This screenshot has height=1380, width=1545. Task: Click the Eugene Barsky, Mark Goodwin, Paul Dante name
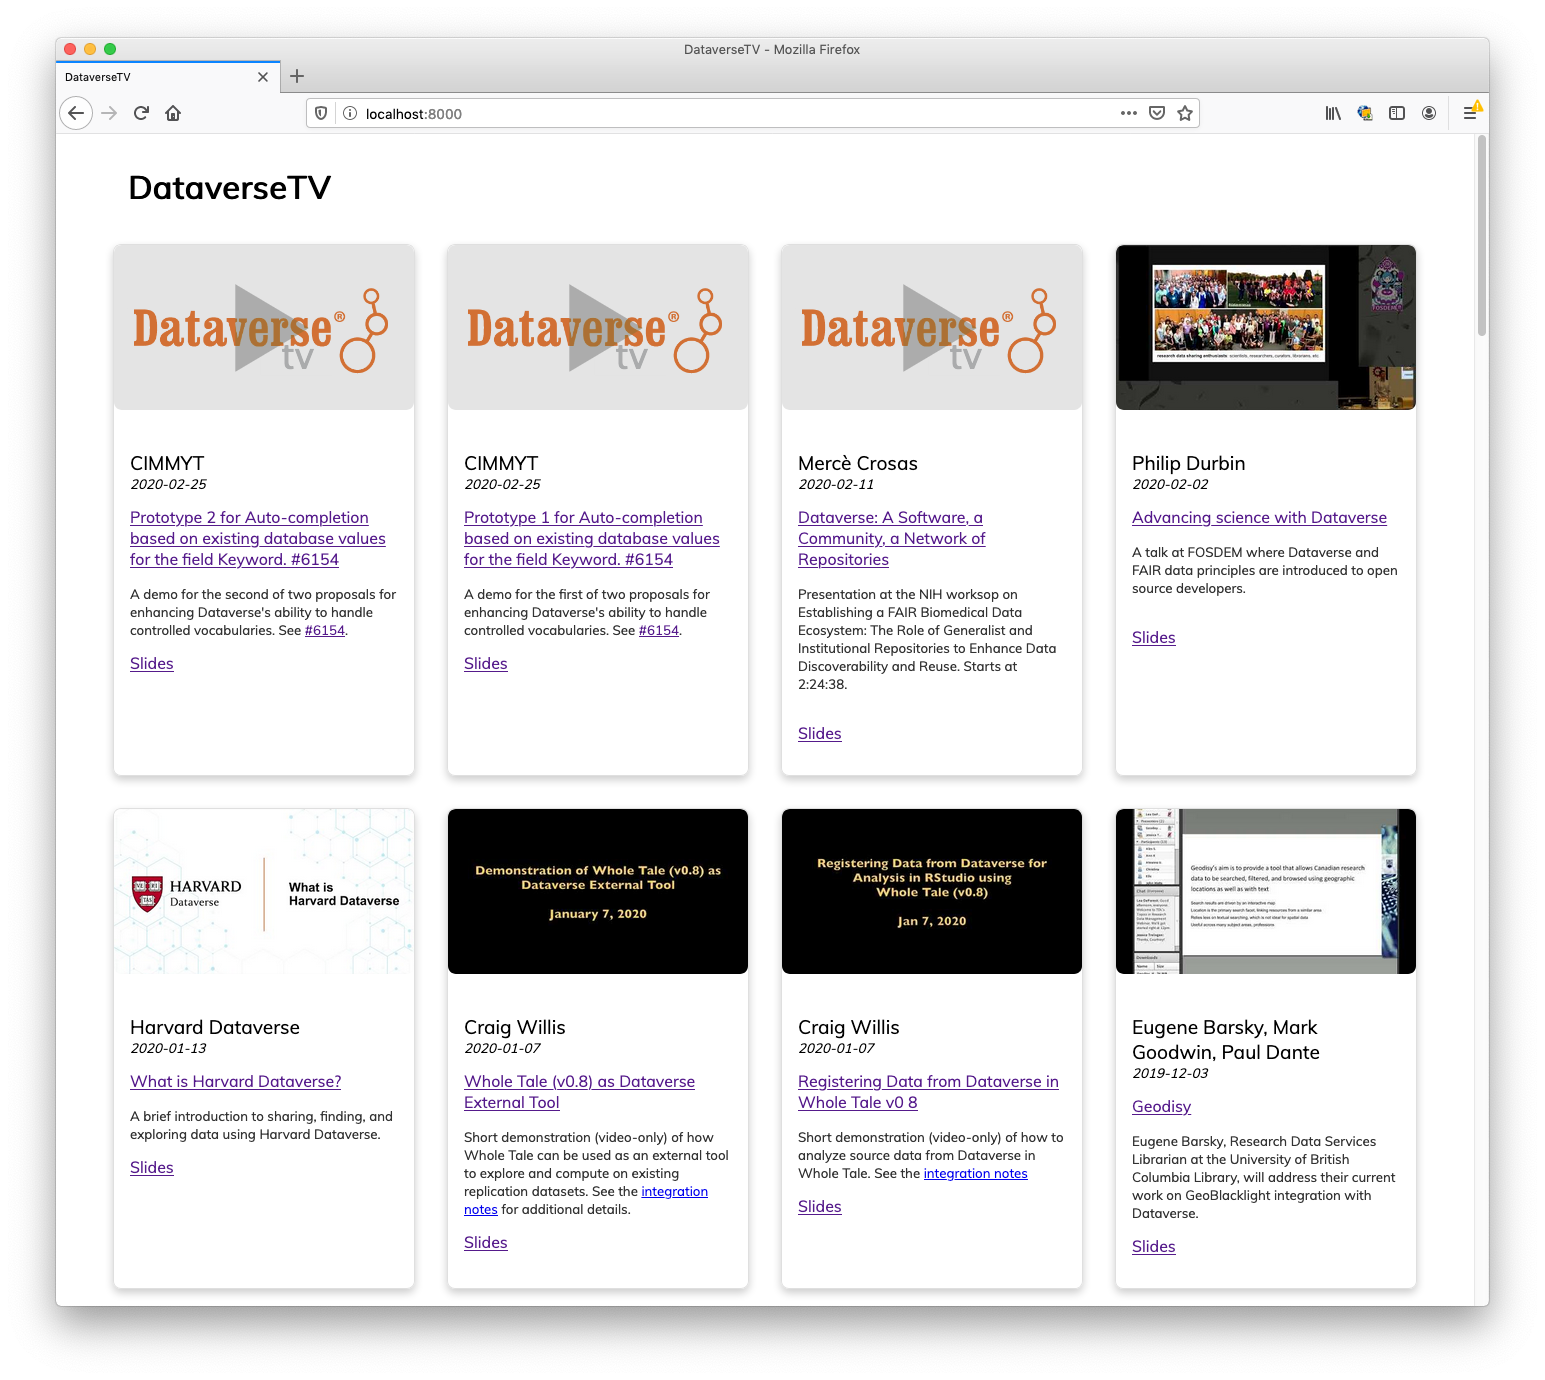[x=1226, y=1040]
